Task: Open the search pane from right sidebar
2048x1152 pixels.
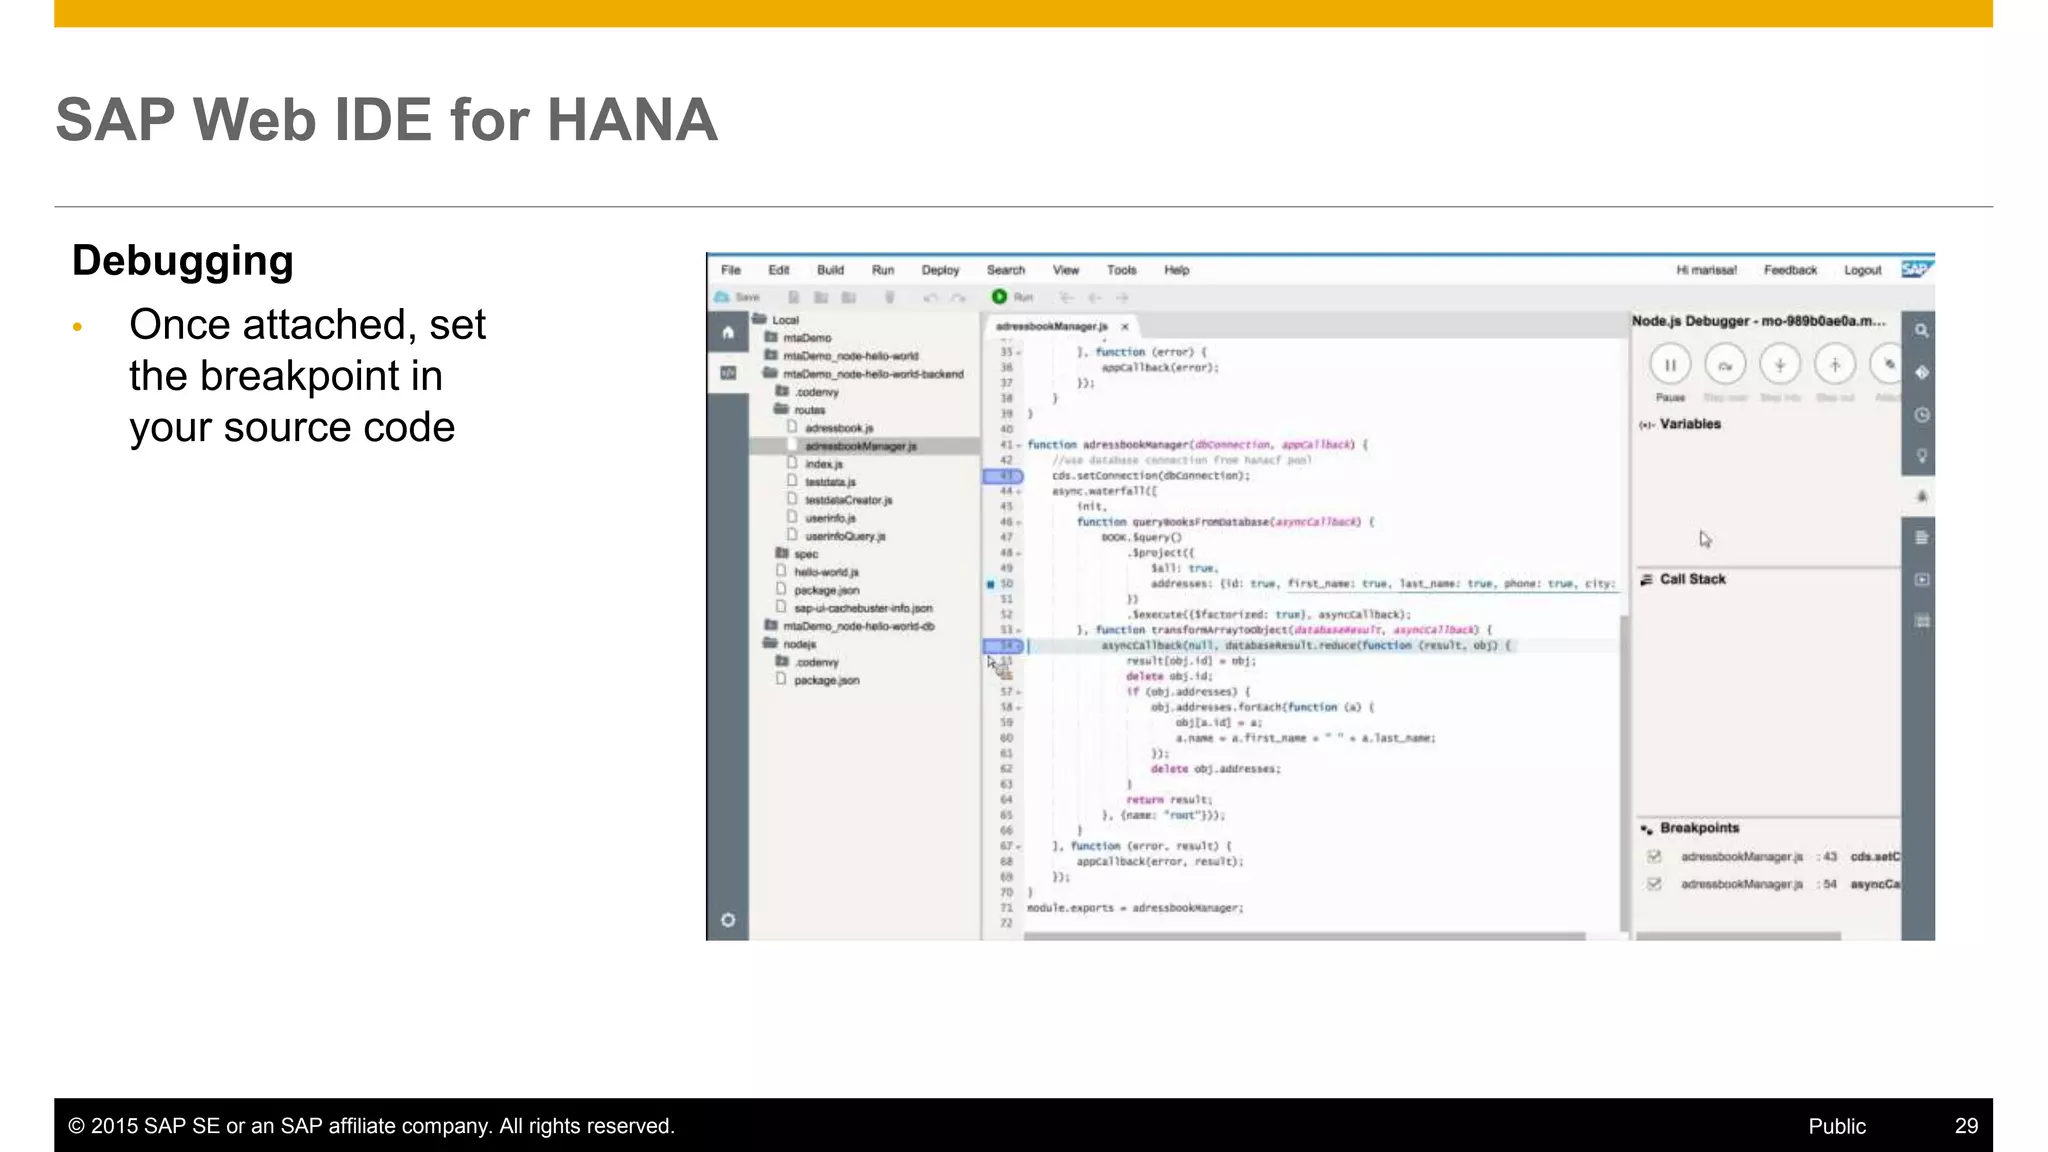Action: tap(1921, 331)
